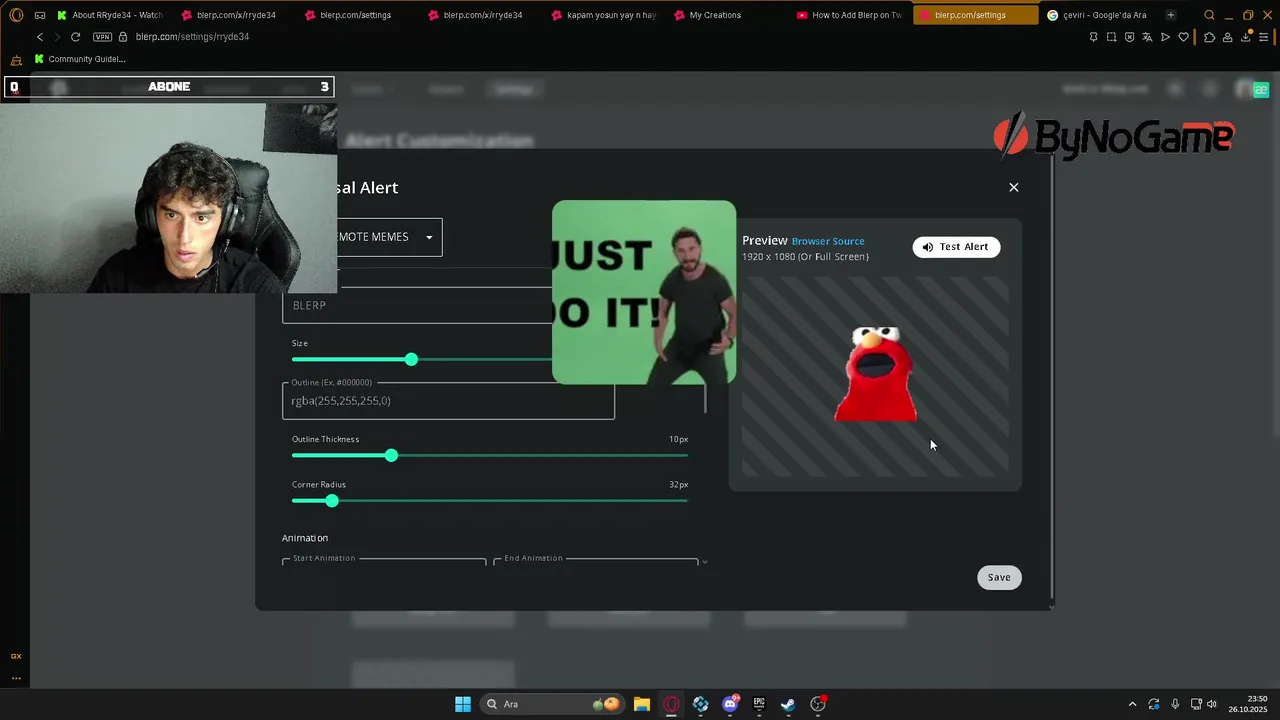
Task: Open Discord from the taskbar
Action: click(x=730, y=704)
